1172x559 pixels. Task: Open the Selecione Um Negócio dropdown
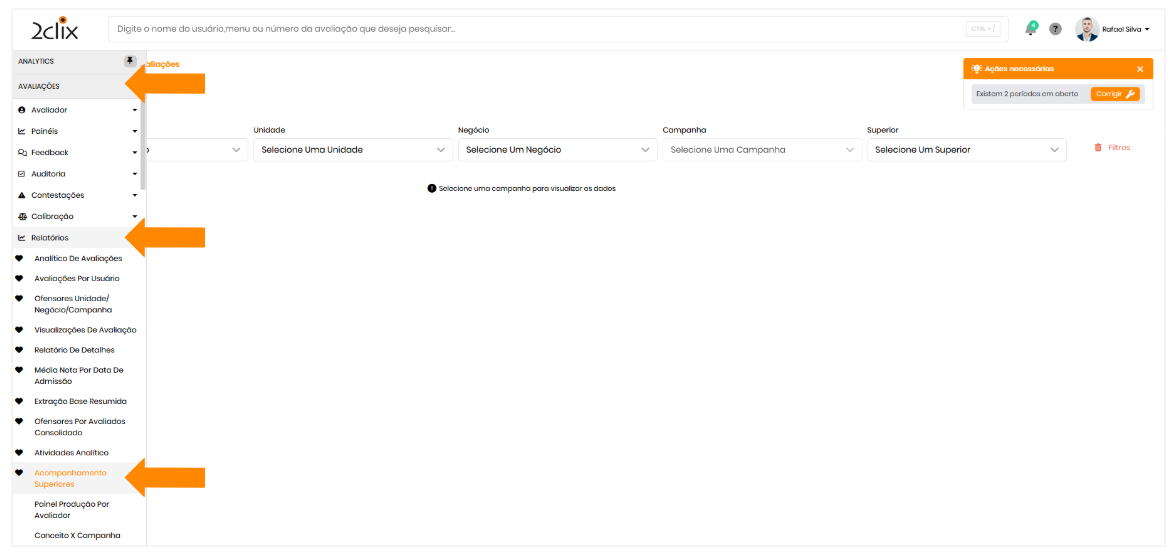pos(557,150)
